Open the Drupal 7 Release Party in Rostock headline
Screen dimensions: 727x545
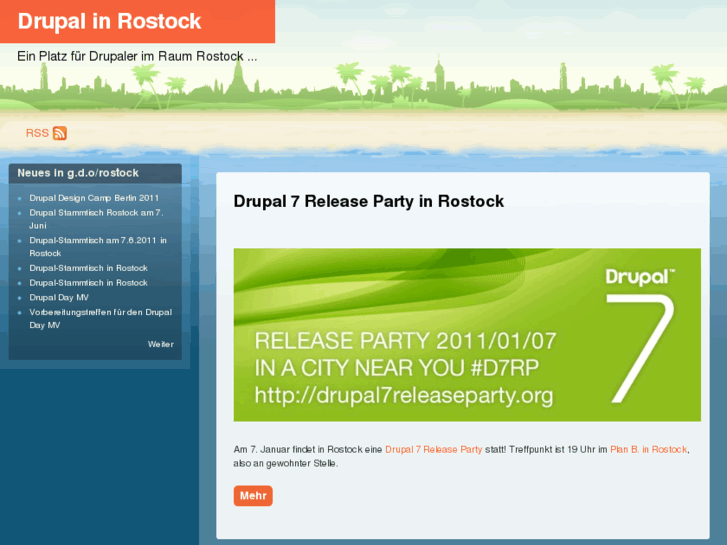point(369,201)
